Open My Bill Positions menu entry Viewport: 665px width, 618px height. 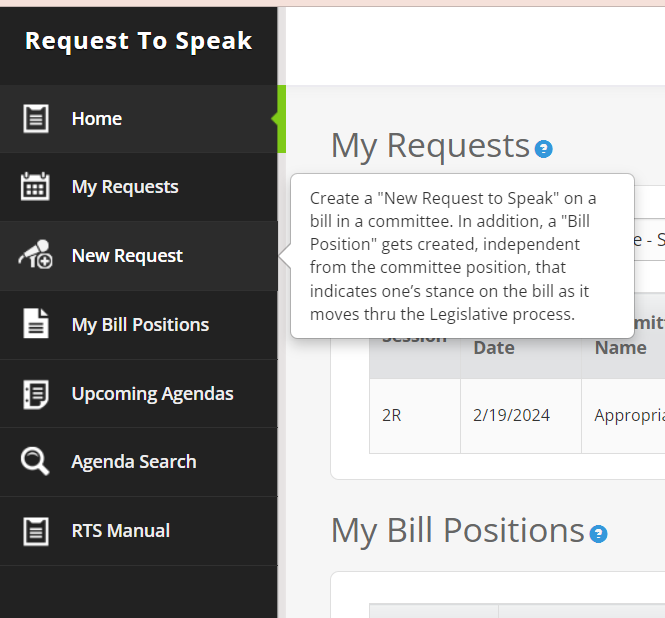click(x=139, y=325)
